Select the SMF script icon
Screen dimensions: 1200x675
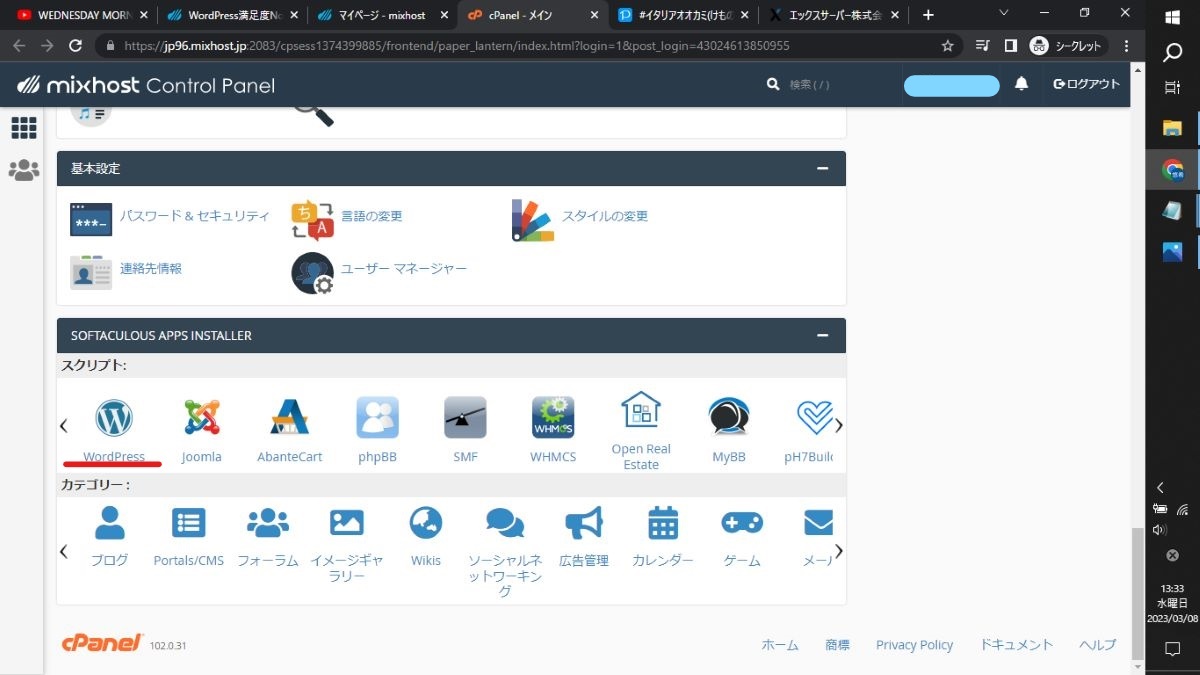pos(465,418)
